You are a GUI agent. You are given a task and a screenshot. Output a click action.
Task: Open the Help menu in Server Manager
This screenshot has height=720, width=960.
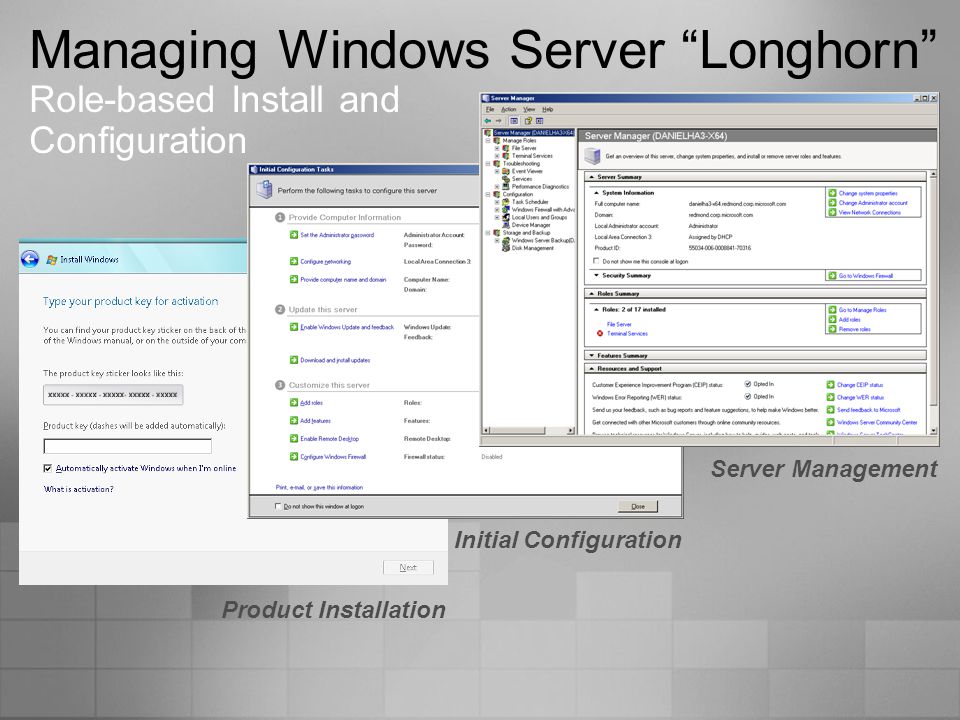pos(547,110)
